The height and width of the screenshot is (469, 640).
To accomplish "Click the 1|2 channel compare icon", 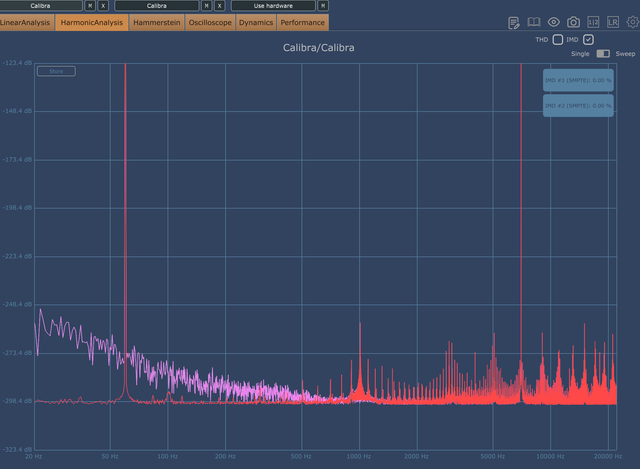I will [593, 22].
